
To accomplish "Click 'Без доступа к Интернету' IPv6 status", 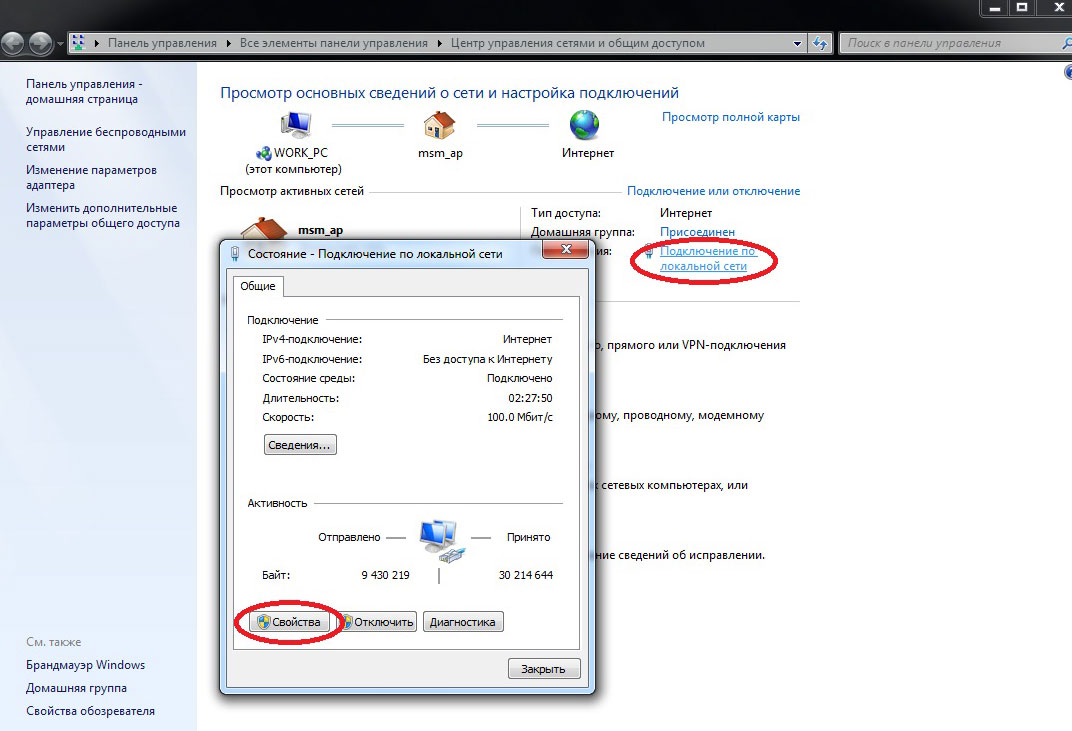I will tap(487, 359).
